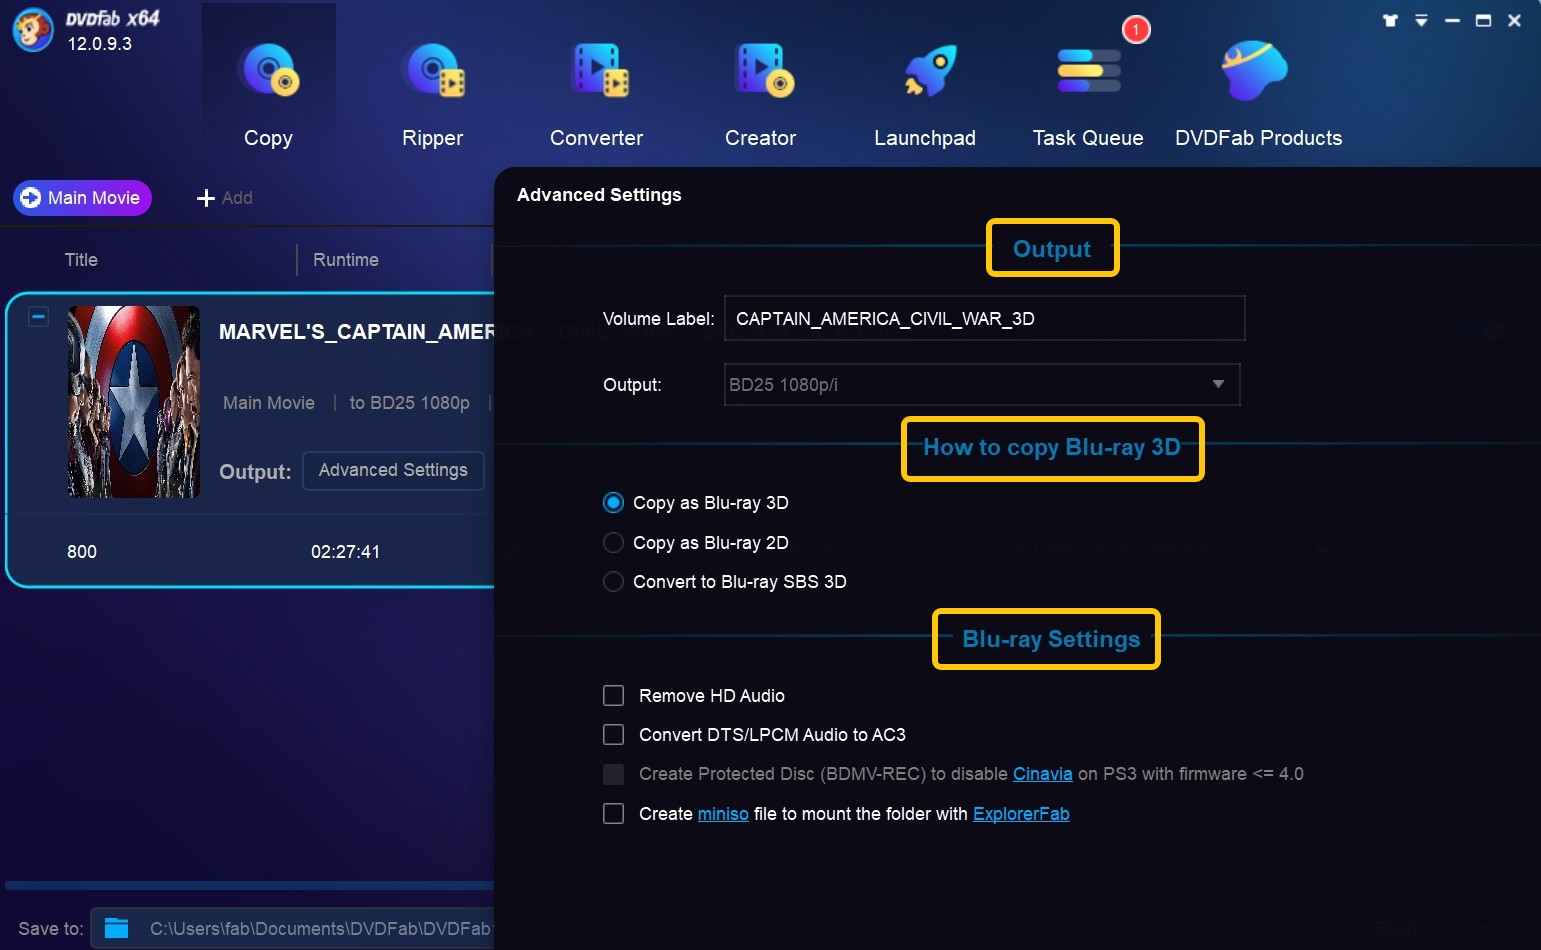Open the Cinavia hyperlink
Screen dimensions: 1541x950
pyautogui.click(x=1042, y=774)
